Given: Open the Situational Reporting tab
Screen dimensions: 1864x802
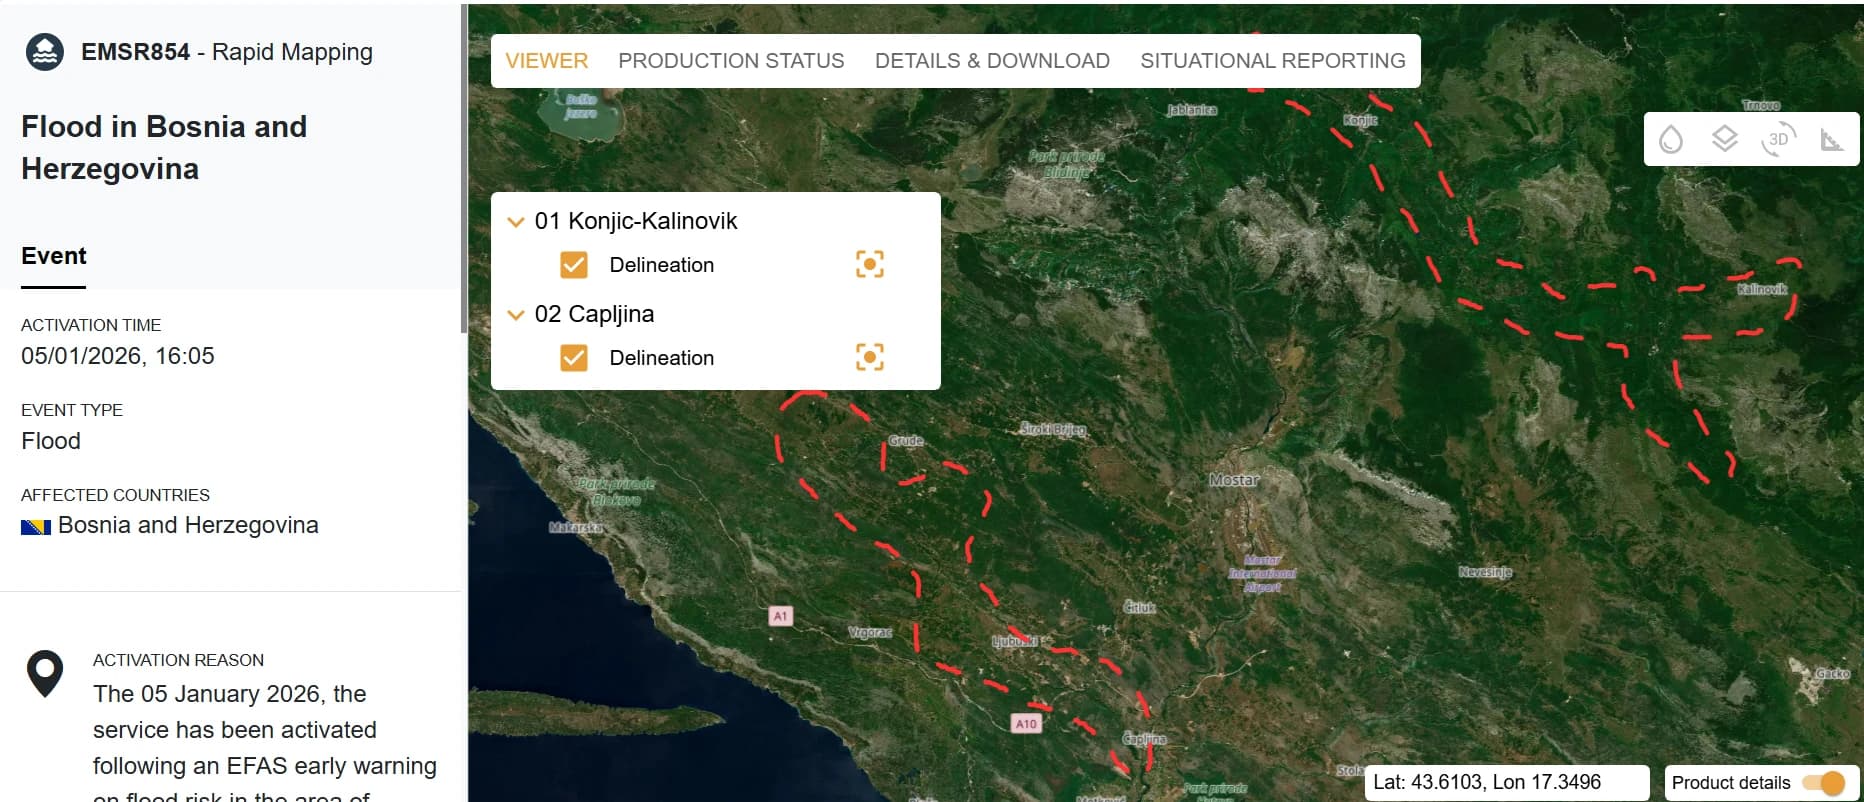Looking at the screenshot, I should click(1272, 61).
